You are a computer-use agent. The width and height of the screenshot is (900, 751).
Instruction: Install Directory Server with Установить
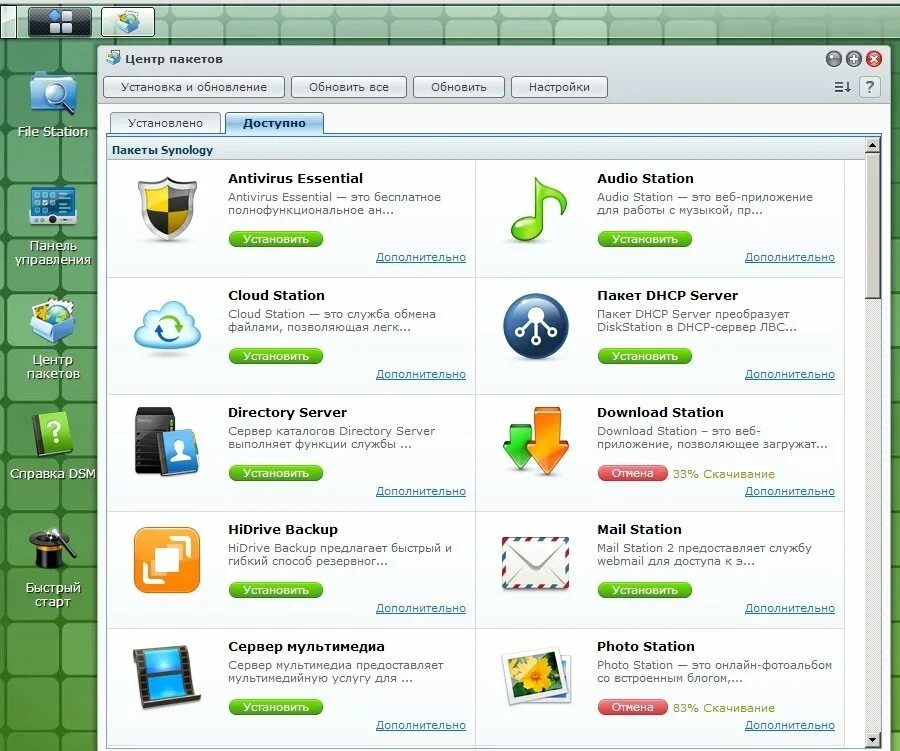coord(276,473)
